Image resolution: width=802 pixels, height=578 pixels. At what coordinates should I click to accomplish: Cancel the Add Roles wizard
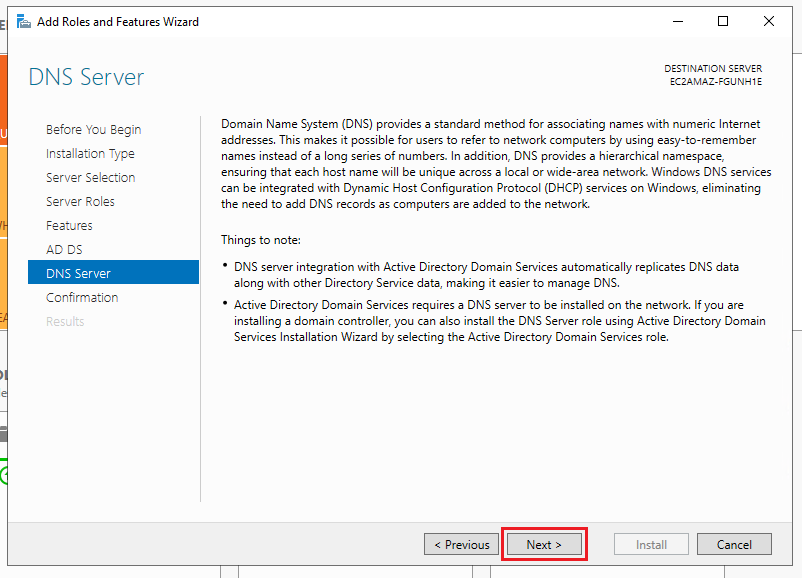pos(734,544)
